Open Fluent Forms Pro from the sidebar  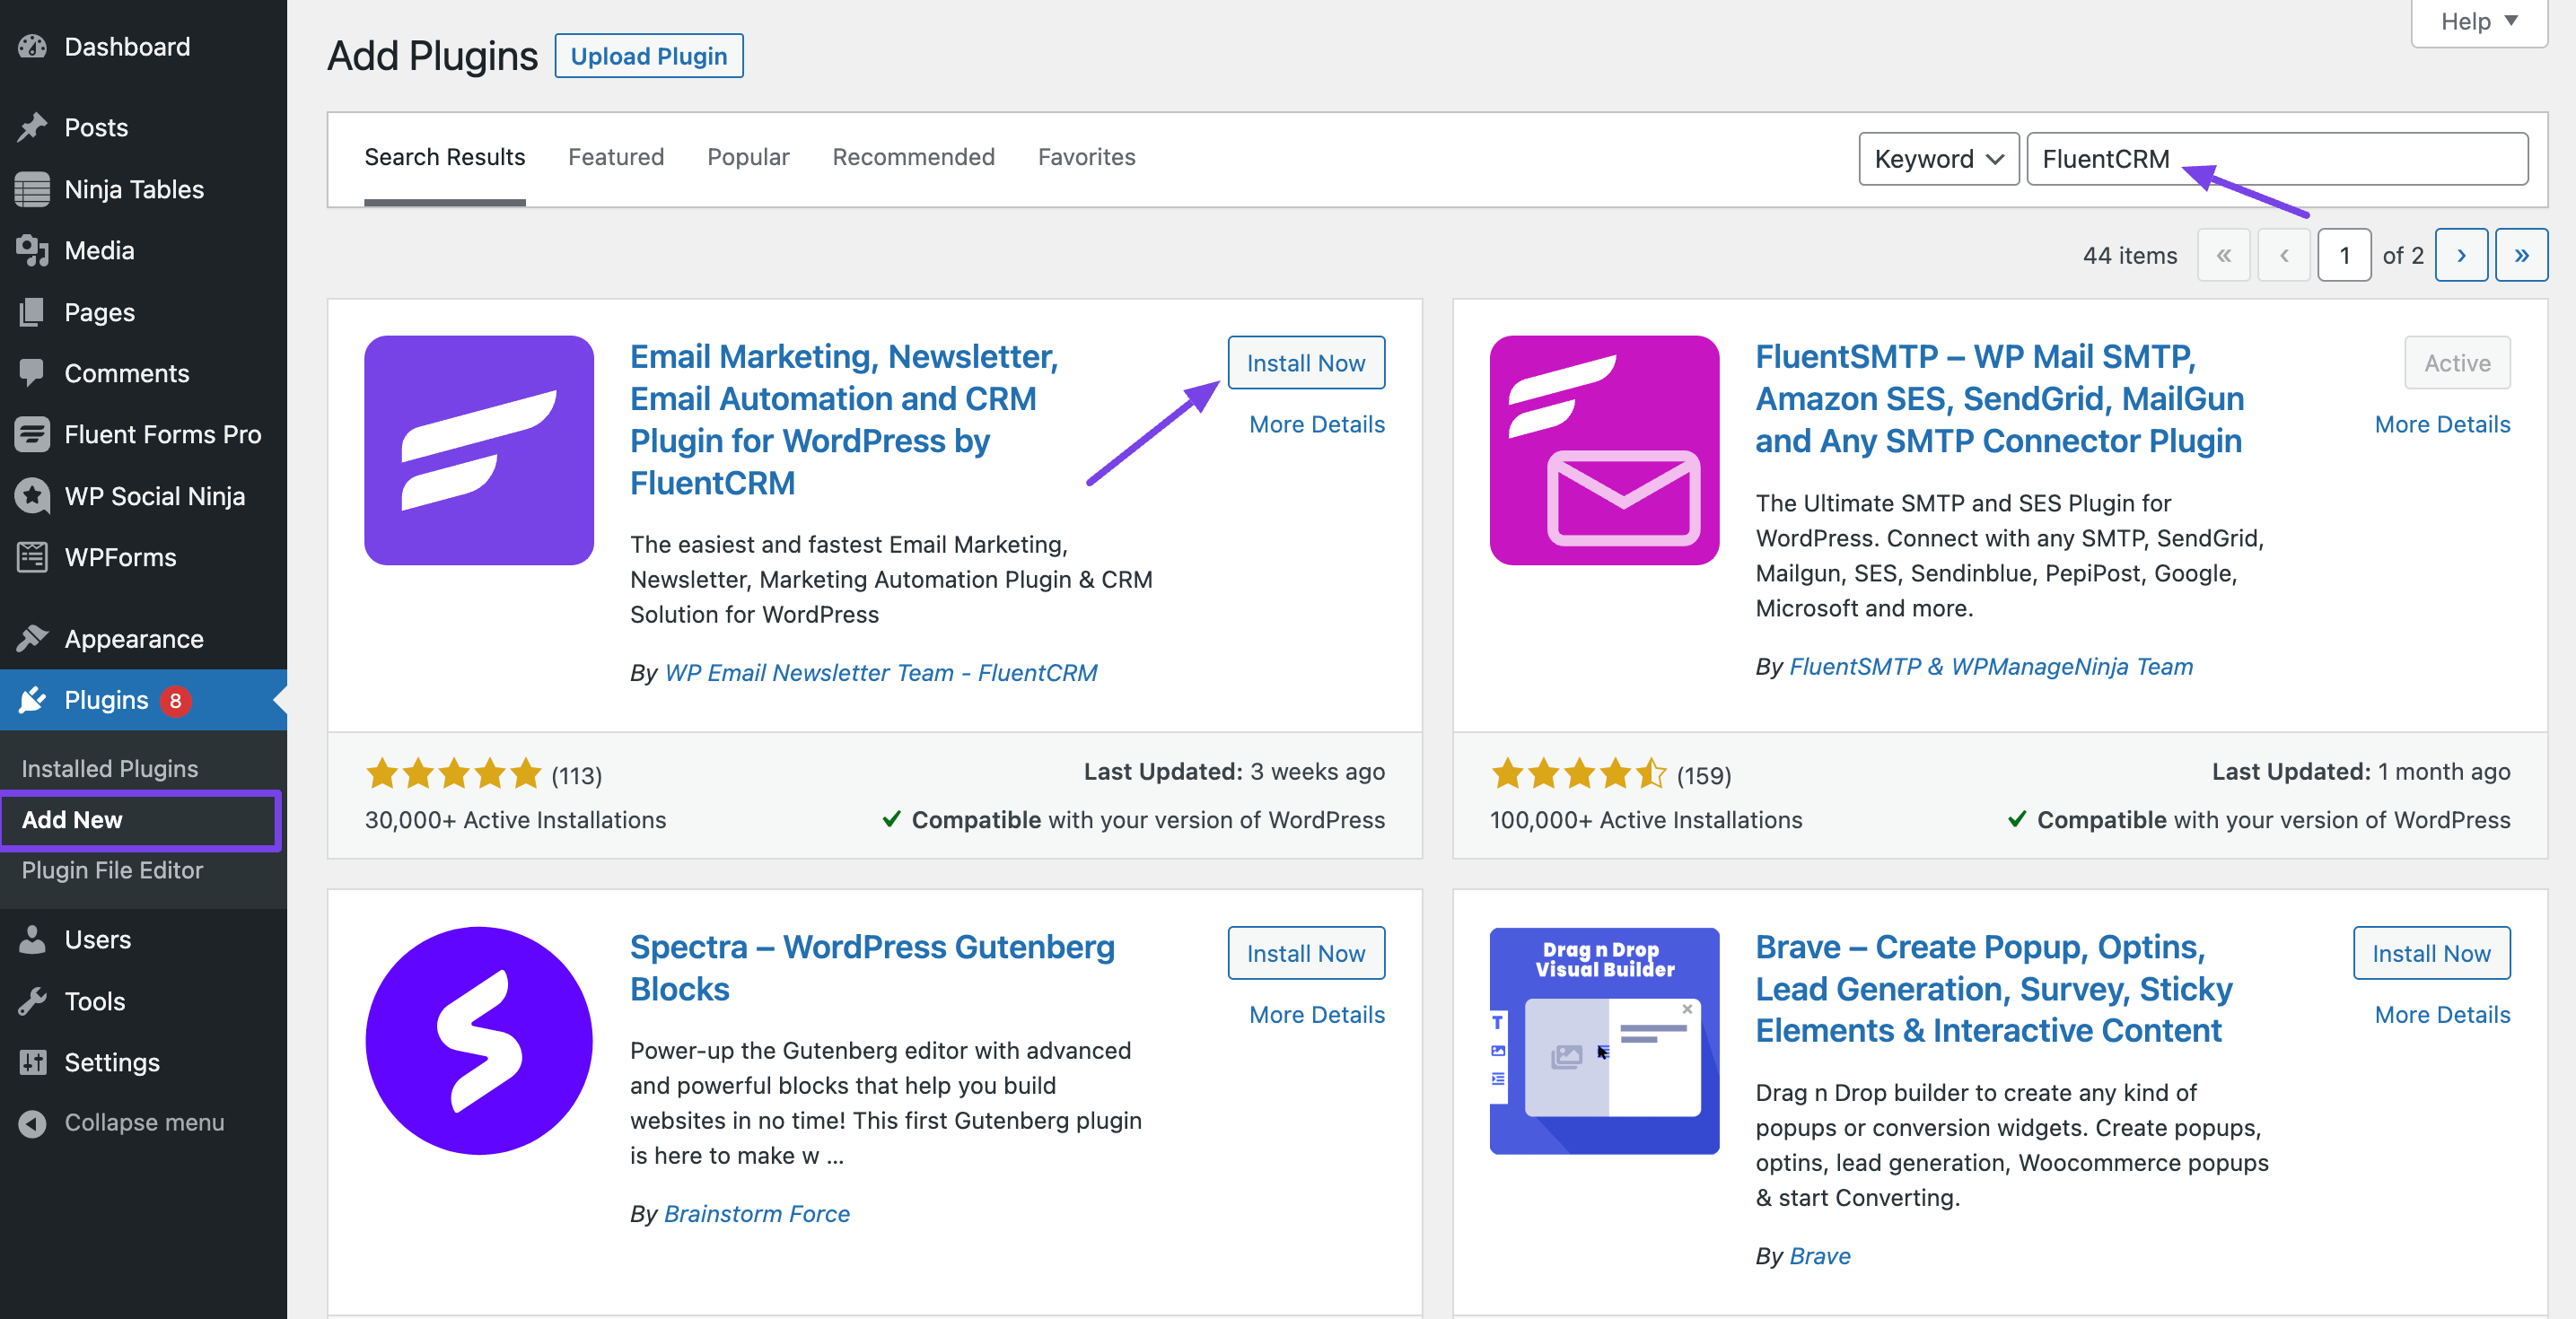(x=33, y=434)
